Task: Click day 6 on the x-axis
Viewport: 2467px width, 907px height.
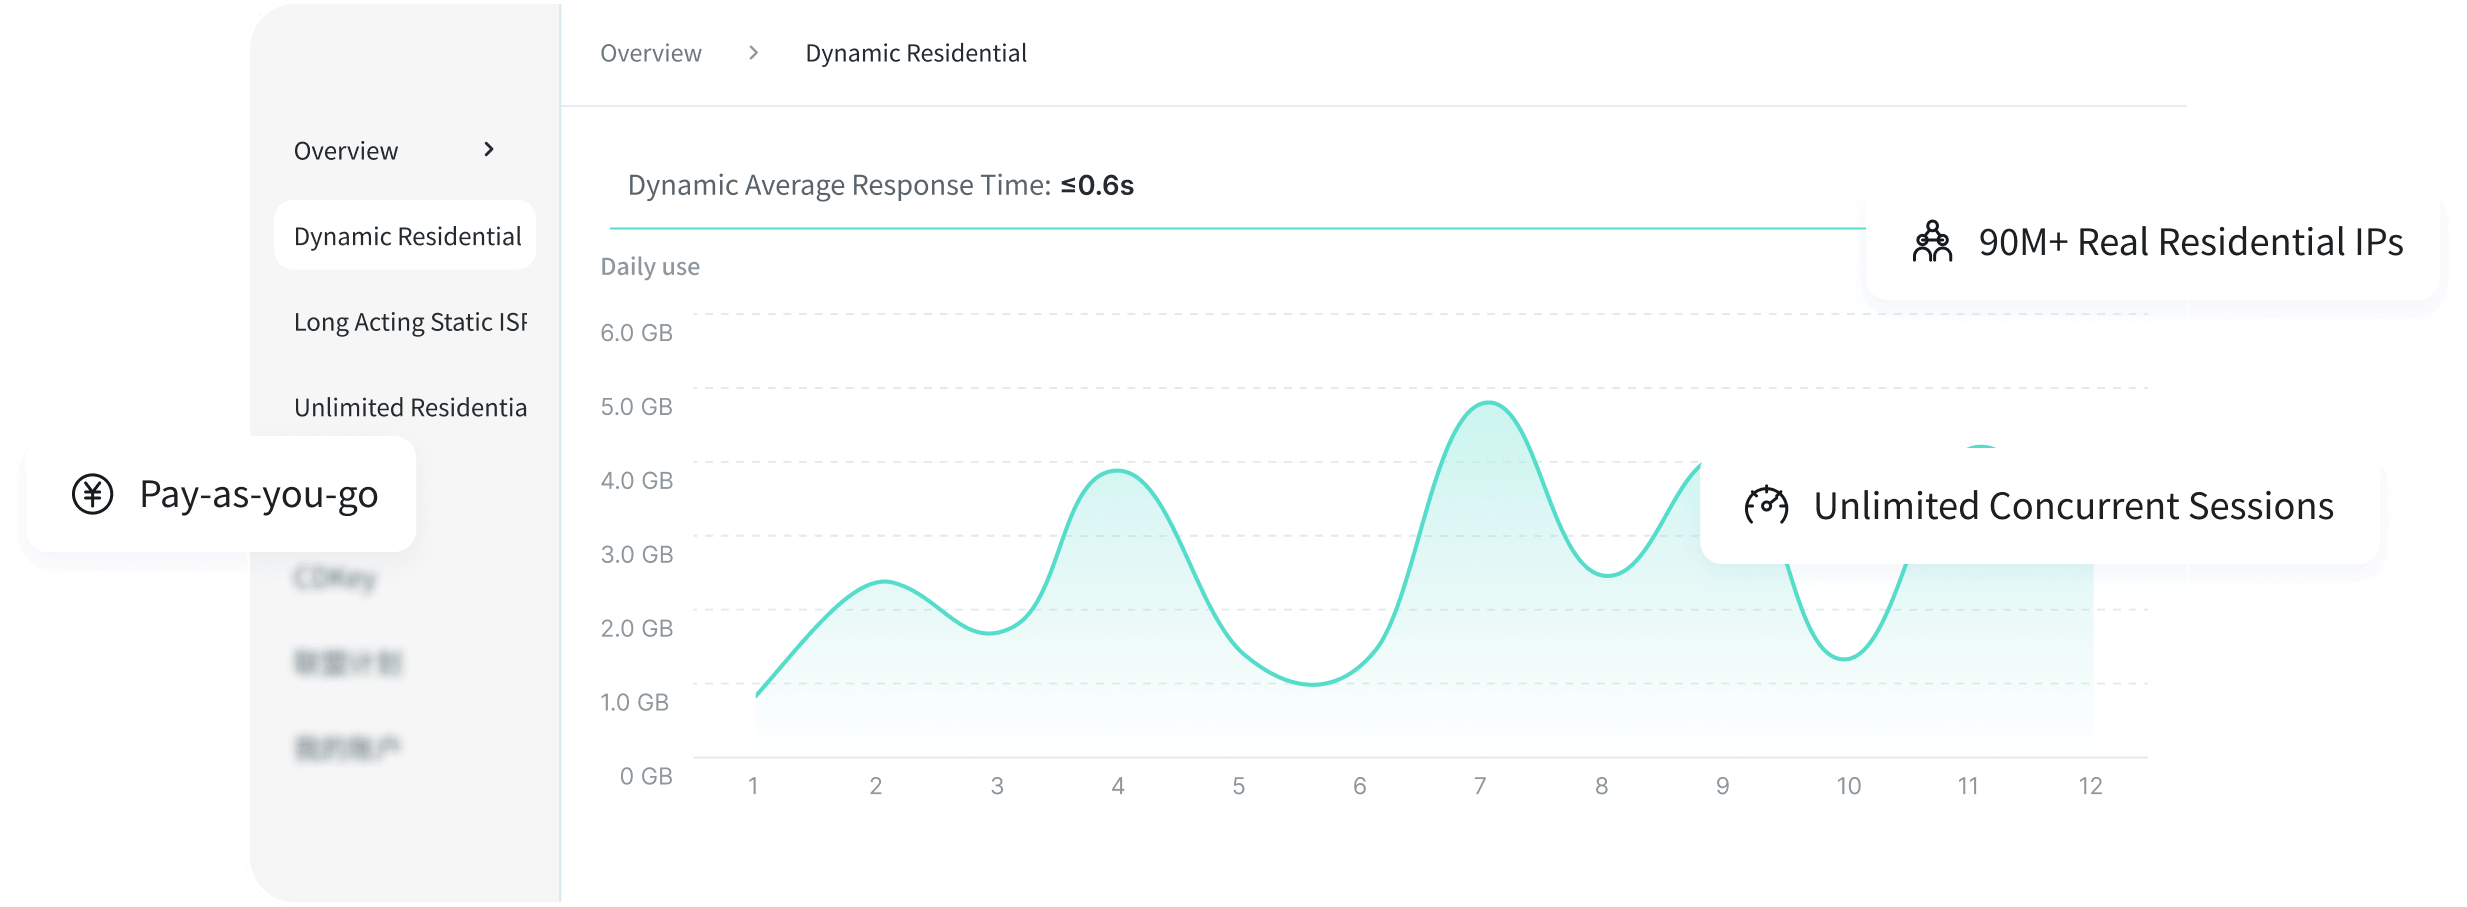Action: point(1359,787)
